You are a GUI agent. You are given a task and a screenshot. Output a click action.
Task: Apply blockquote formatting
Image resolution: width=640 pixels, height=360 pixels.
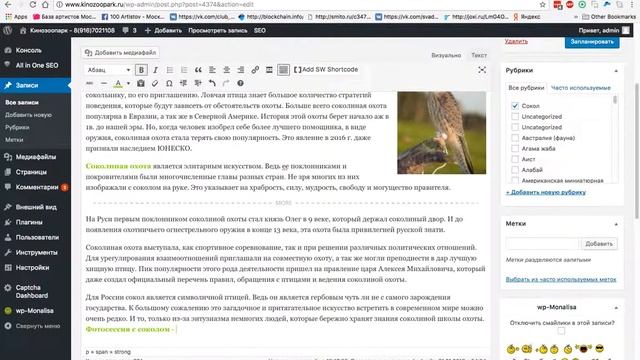click(198, 70)
